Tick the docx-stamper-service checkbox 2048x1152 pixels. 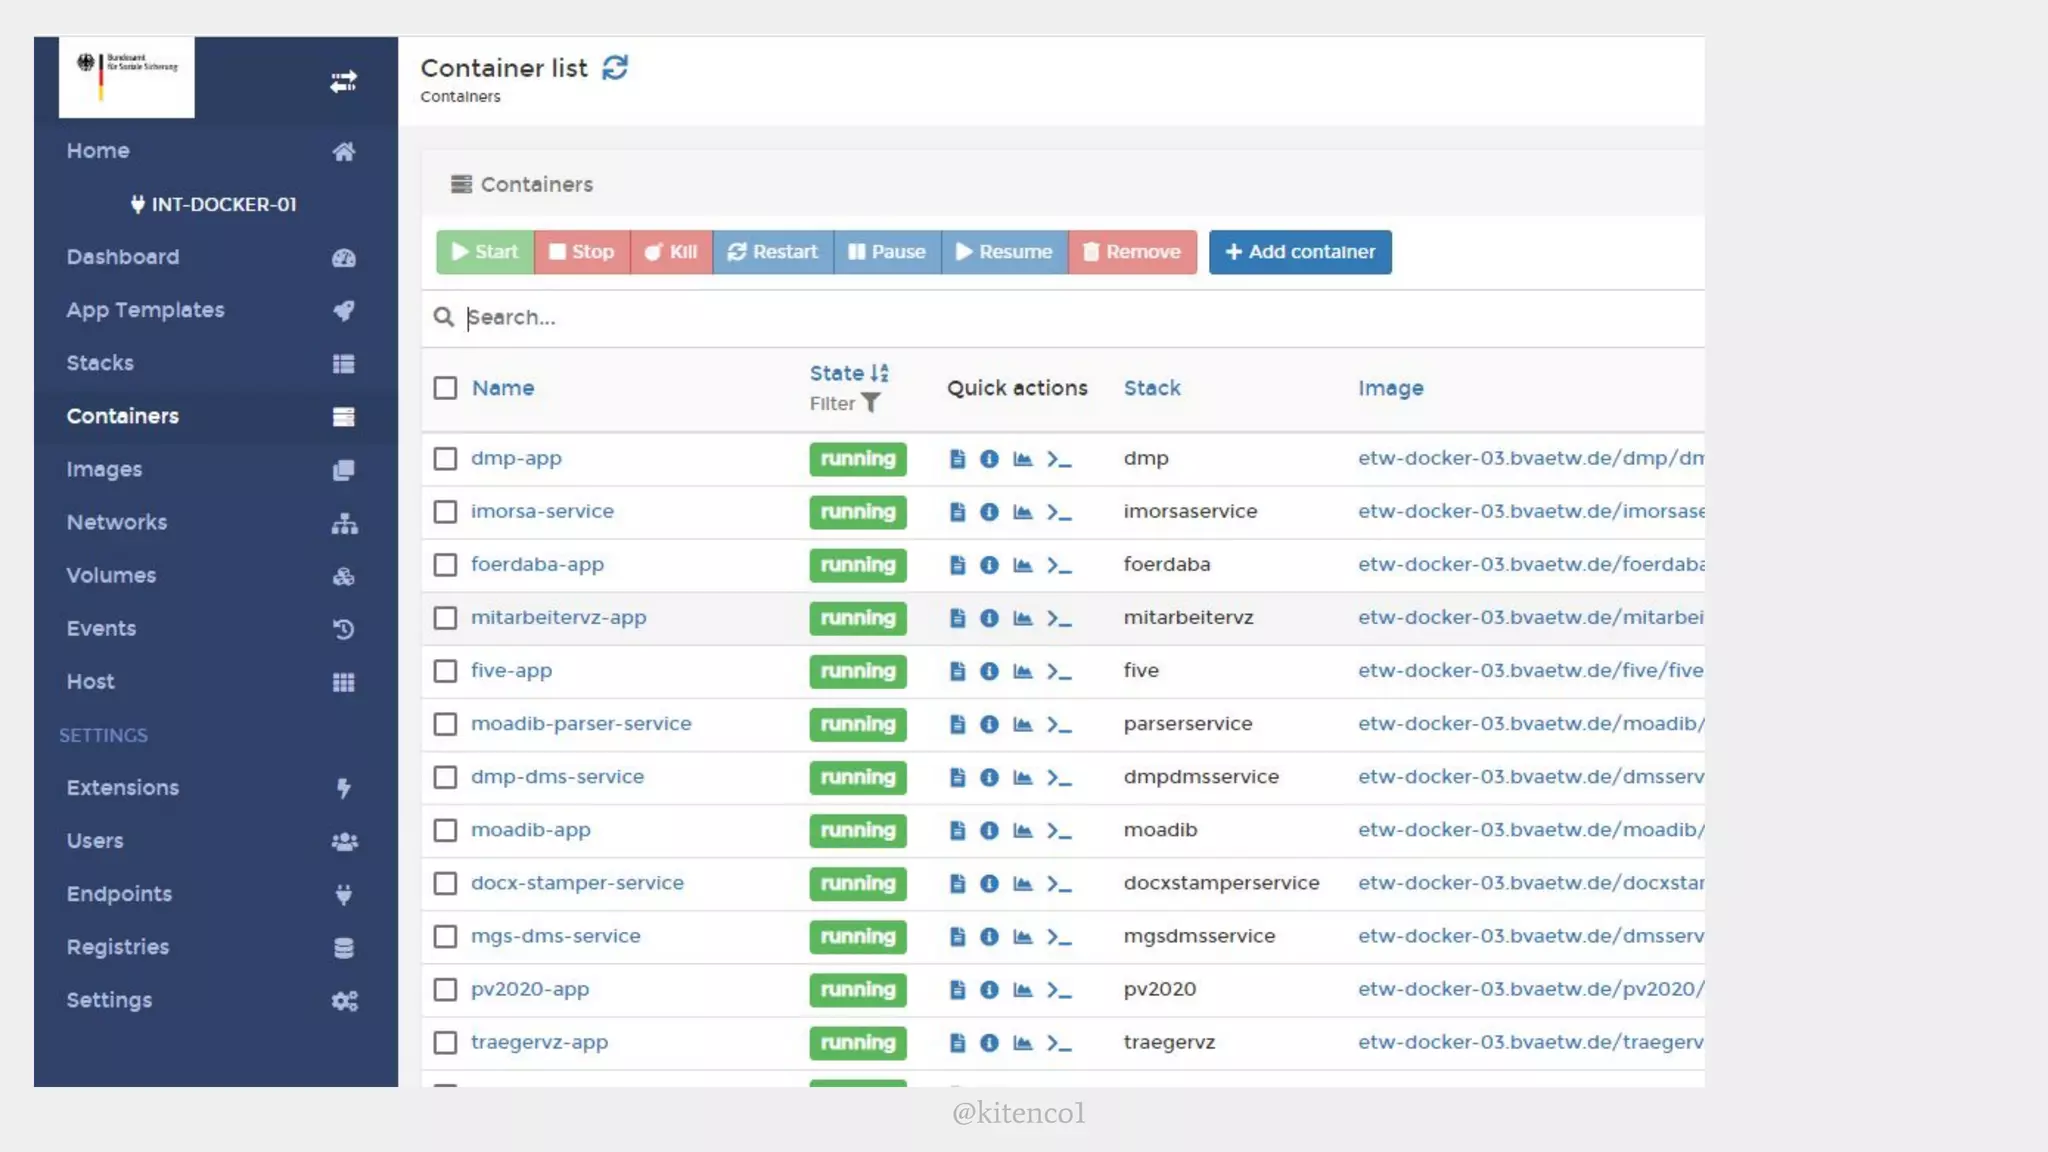click(x=445, y=883)
